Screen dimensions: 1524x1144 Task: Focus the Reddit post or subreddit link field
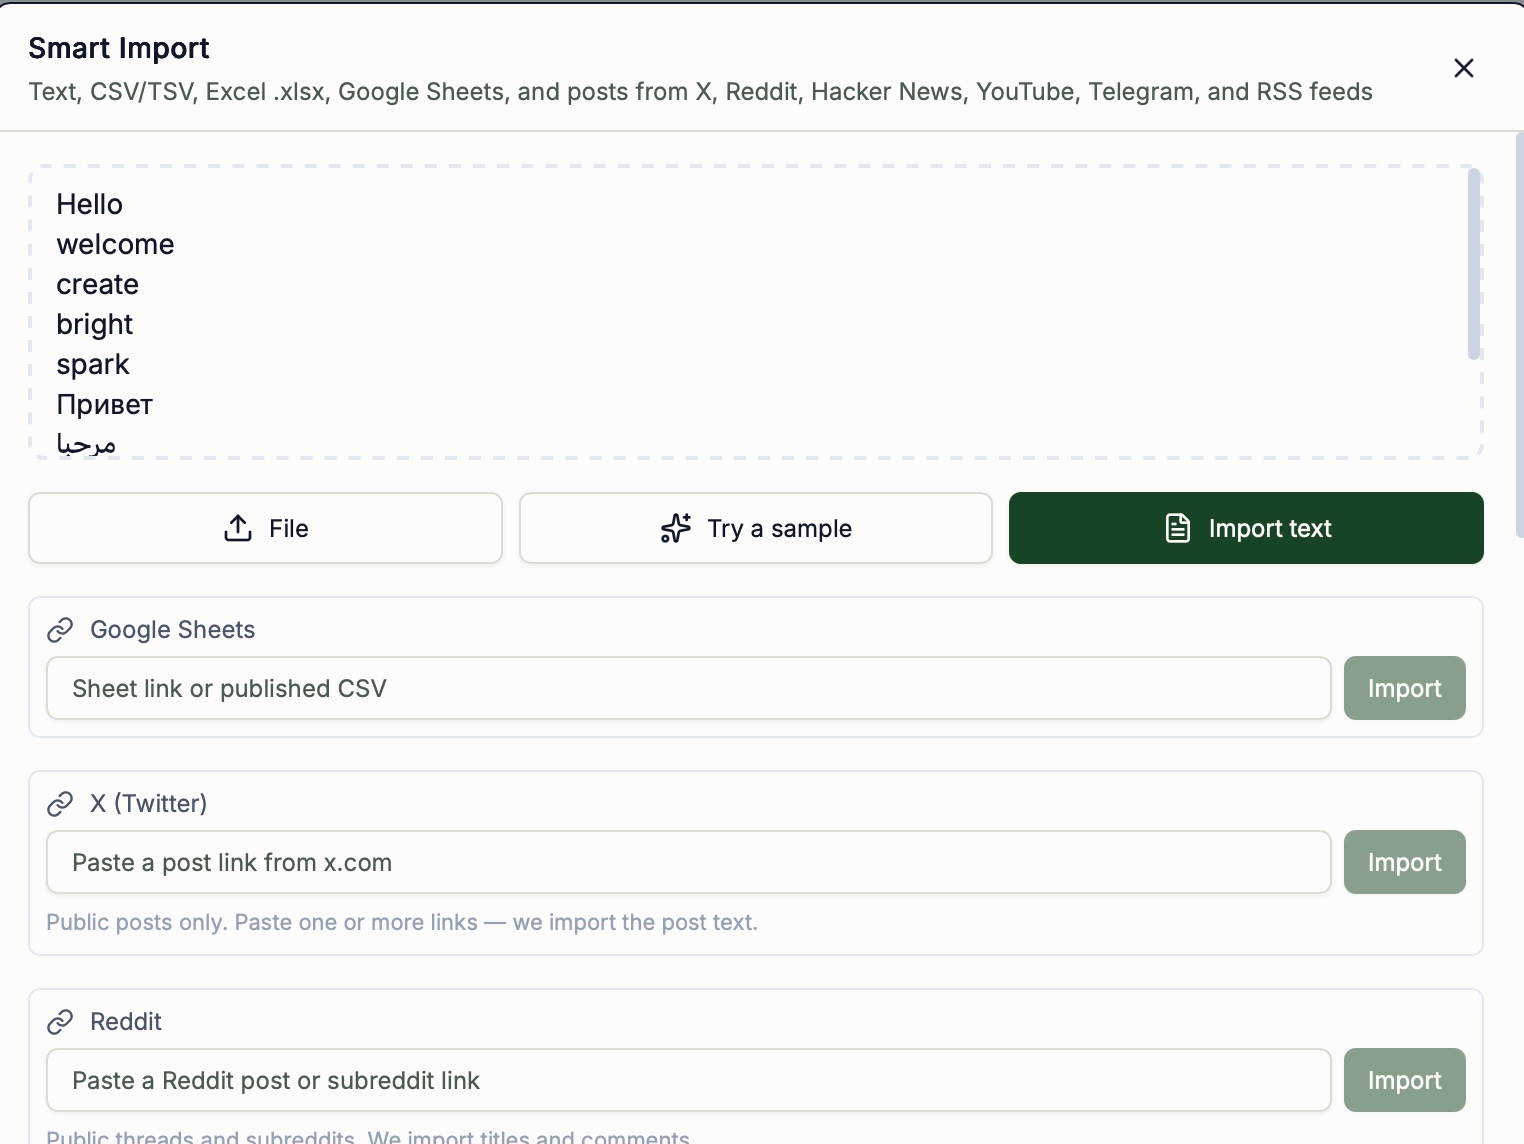pyautogui.click(x=689, y=1080)
